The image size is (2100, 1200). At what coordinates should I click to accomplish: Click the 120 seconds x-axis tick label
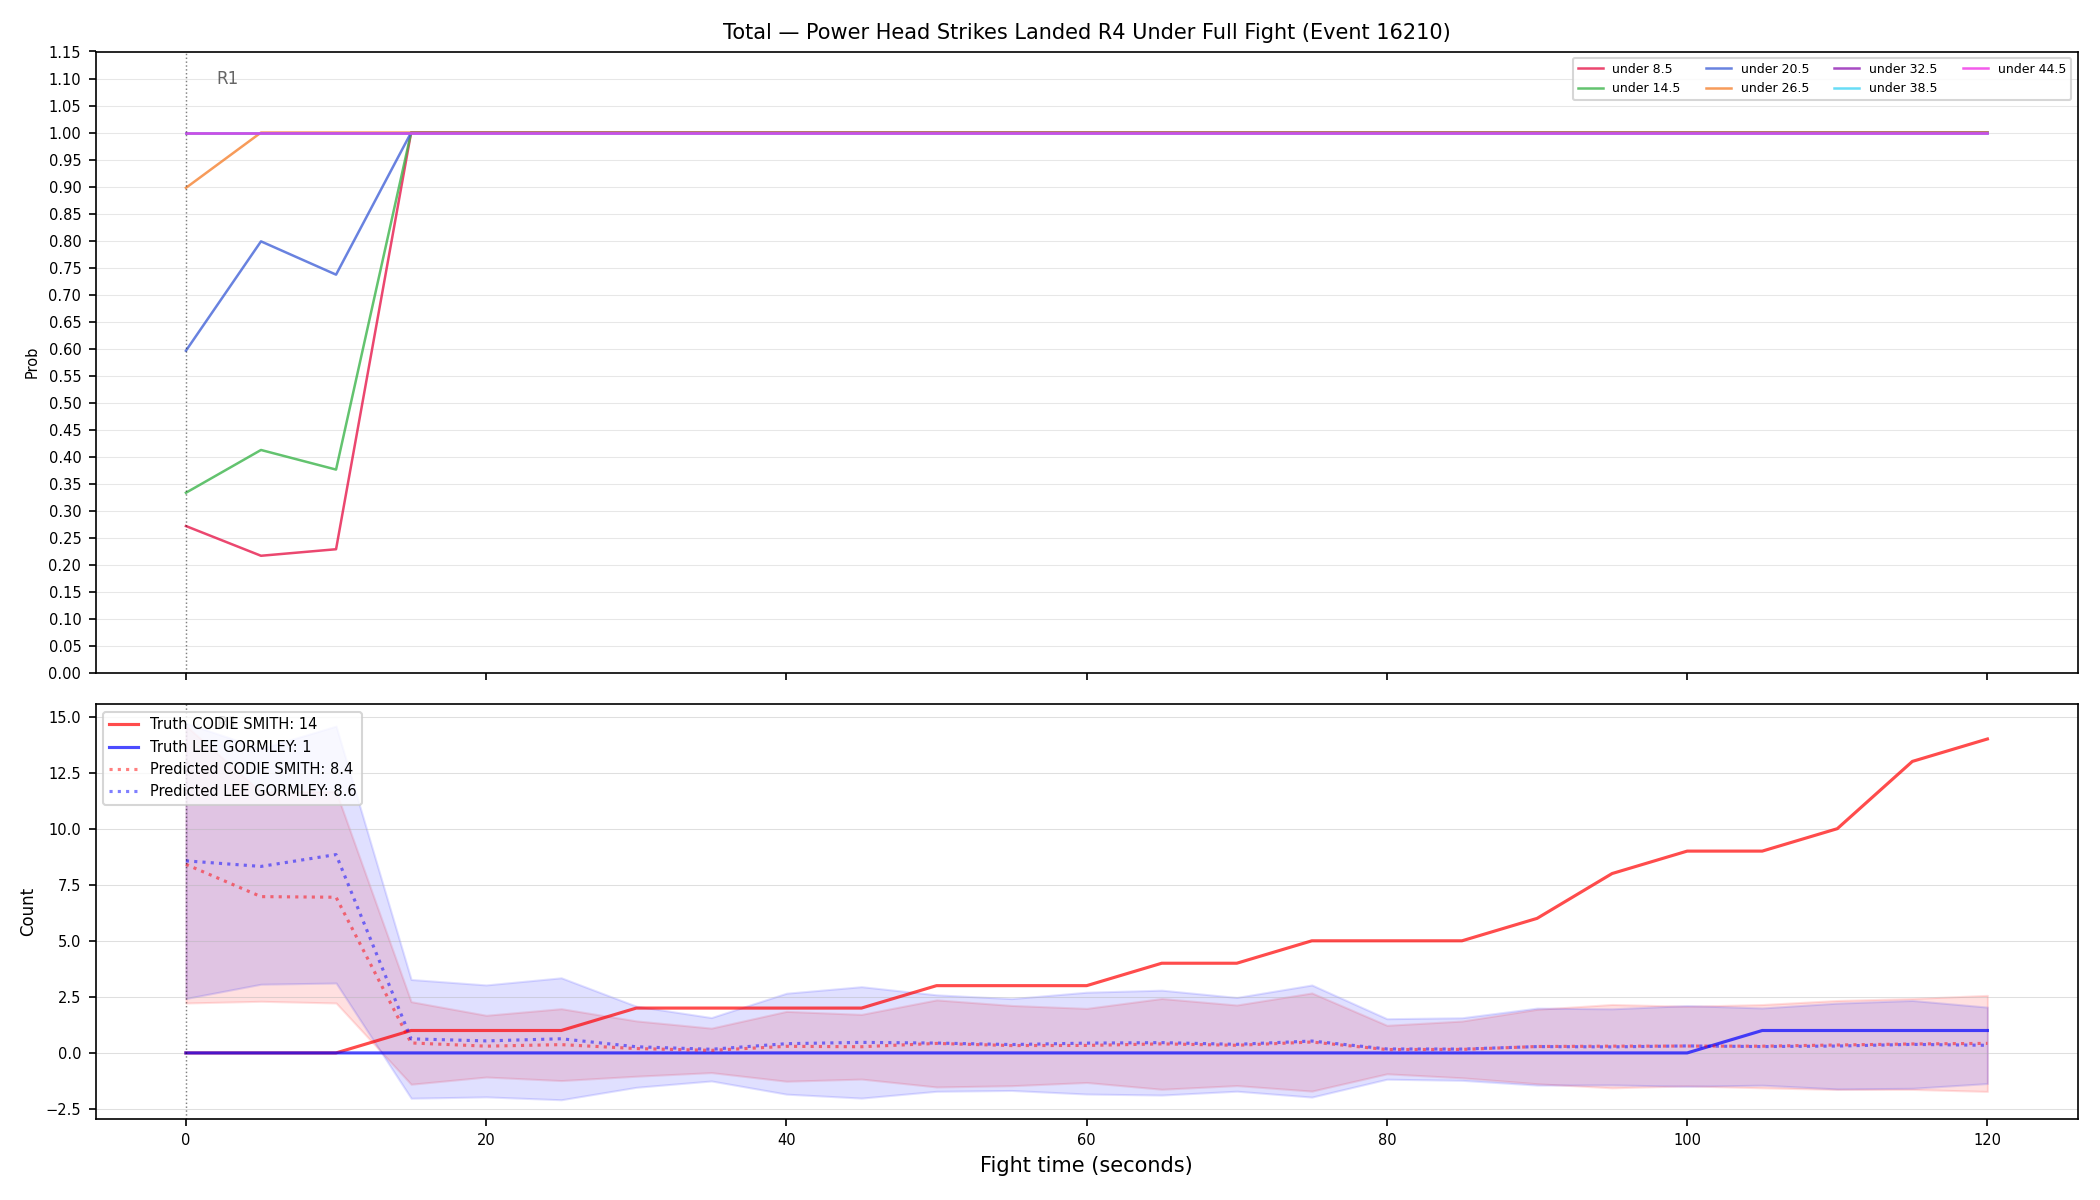pos(1987,1138)
